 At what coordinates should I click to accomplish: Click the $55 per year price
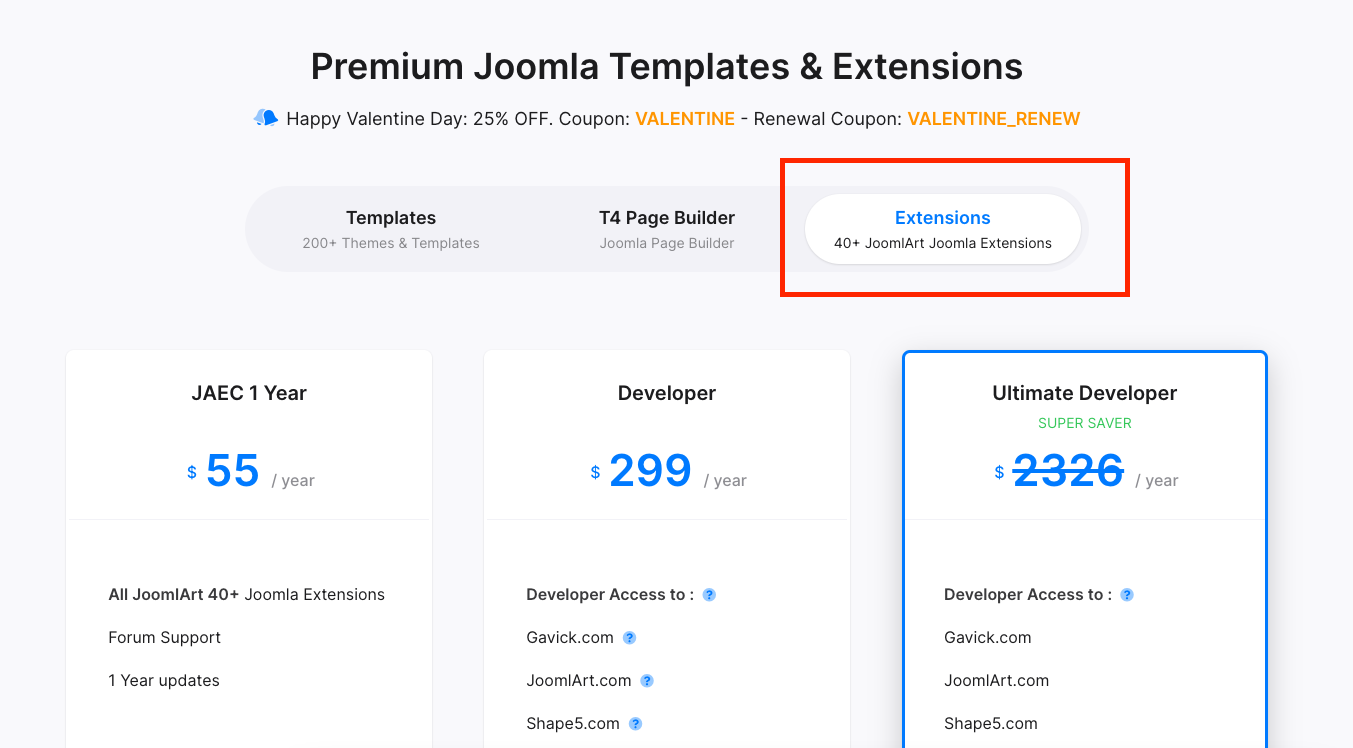(233, 471)
